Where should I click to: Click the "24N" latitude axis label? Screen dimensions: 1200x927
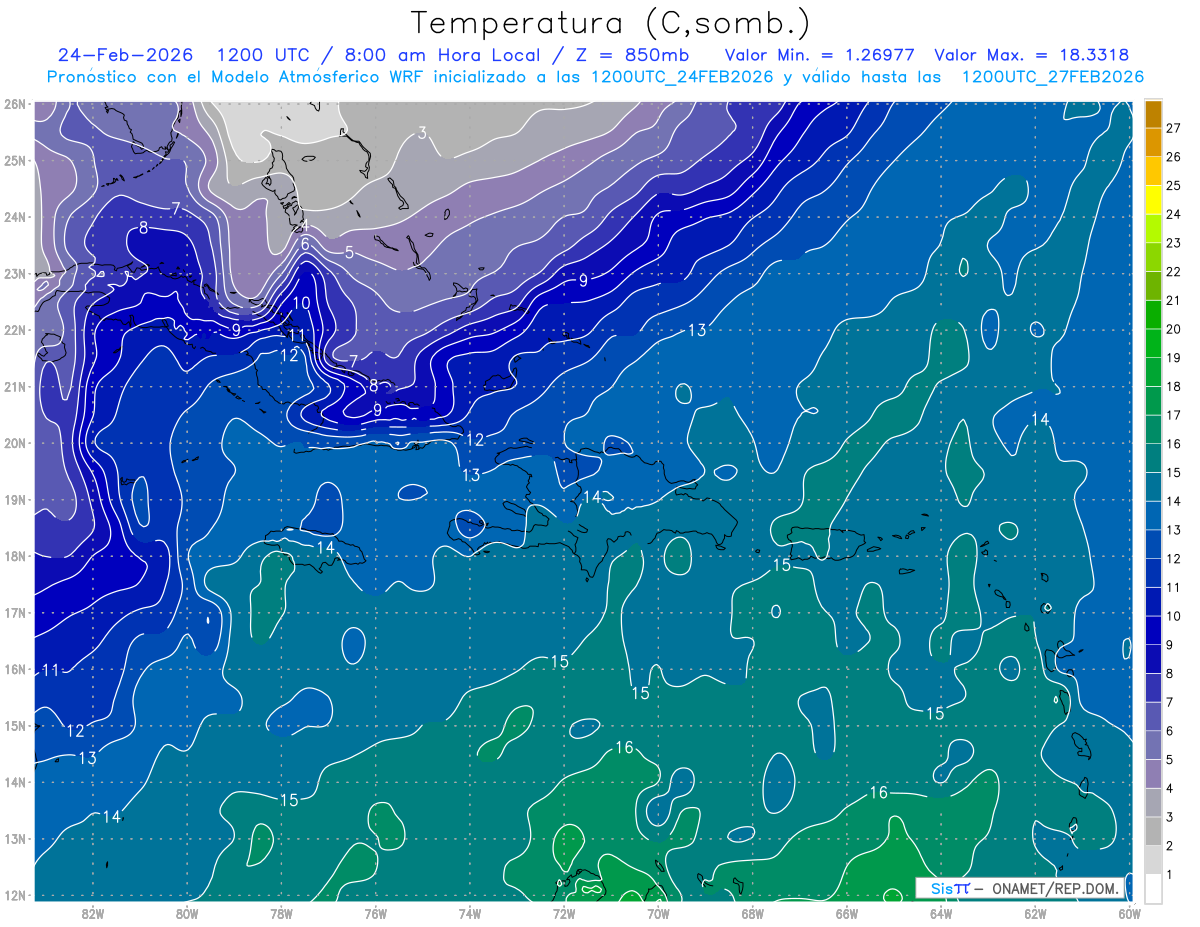[14, 217]
